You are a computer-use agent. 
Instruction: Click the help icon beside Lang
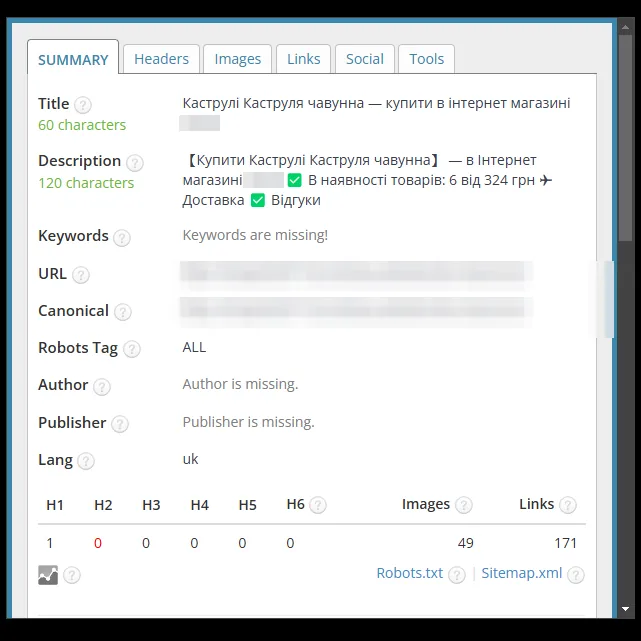[86, 461]
